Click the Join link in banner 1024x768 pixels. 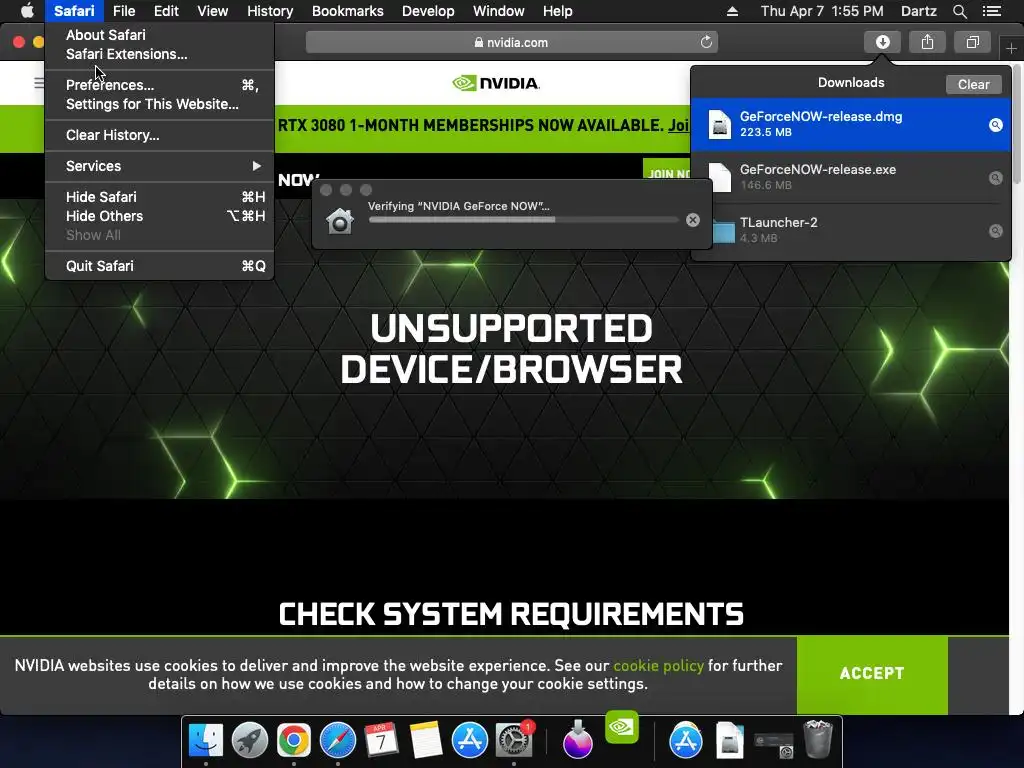[679, 125]
